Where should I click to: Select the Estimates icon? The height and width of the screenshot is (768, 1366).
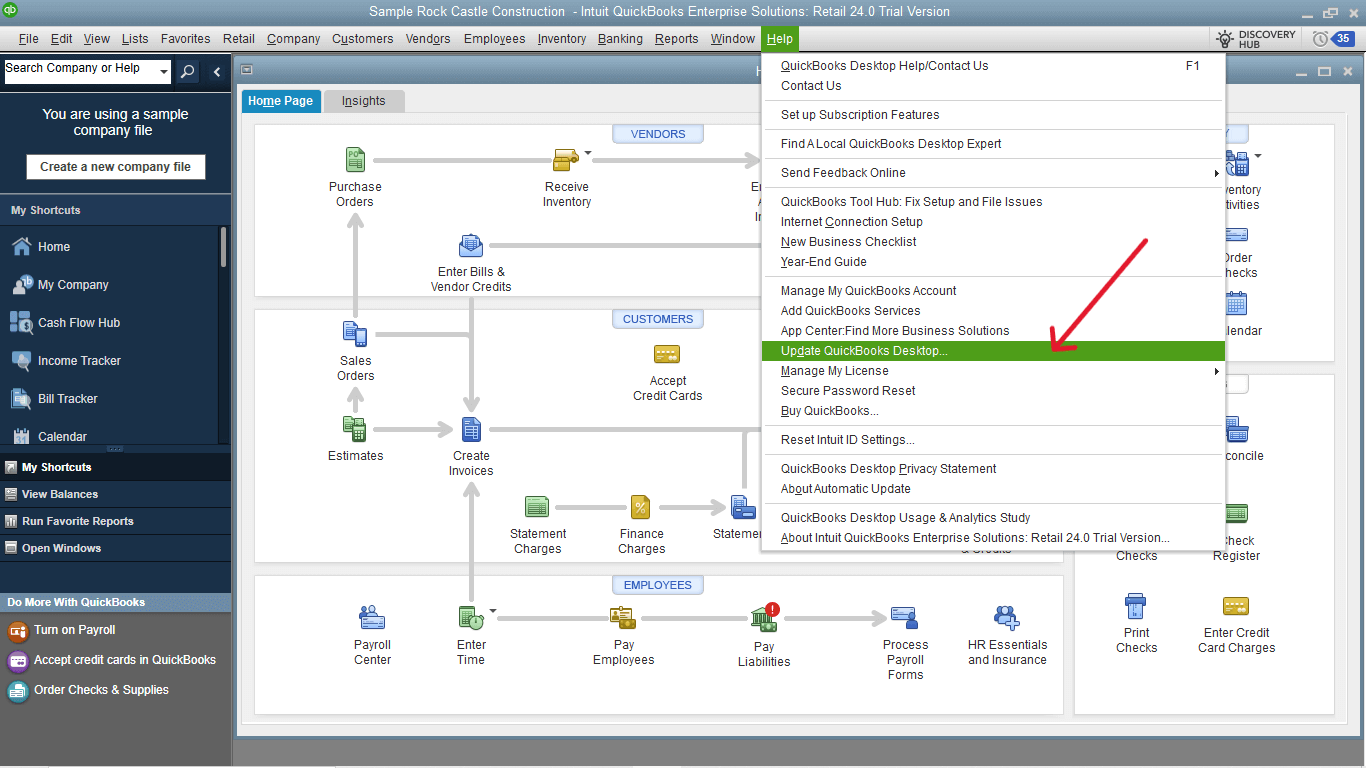pos(355,427)
